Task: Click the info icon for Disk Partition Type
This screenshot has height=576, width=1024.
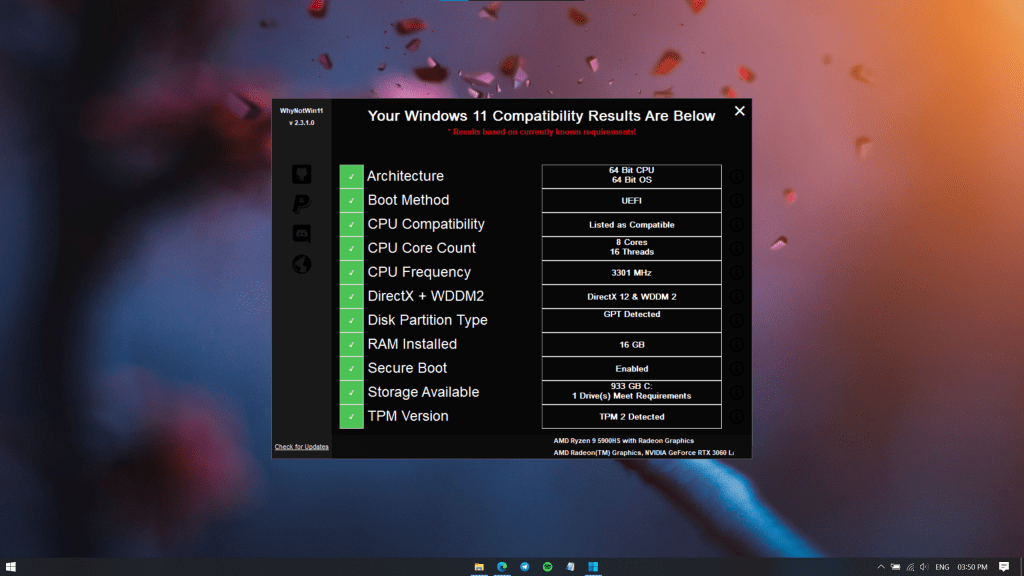Action: pos(737,321)
